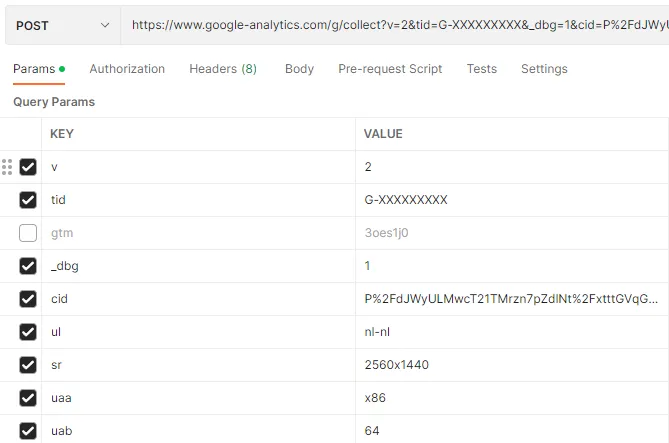Enable the gtm parameter checkbox
This screenshot has width=669, height=443.
click(x=28, y=233)
